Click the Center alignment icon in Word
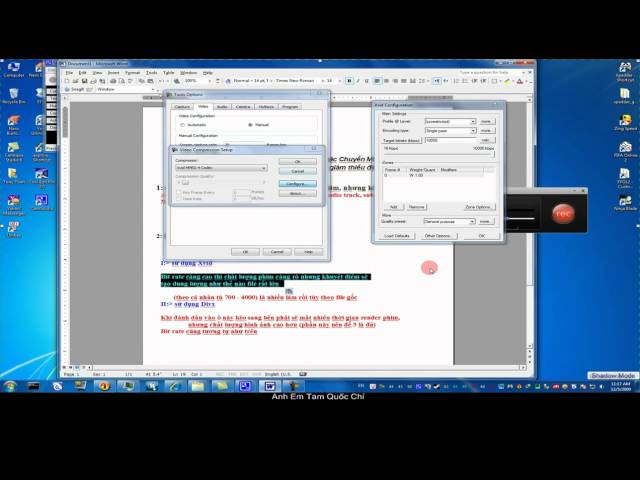Viewport: 640px width, 480px height. click(386, 81)
